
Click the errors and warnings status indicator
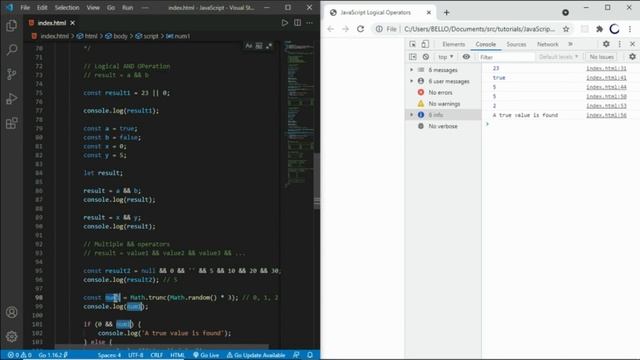coord(19,355)
